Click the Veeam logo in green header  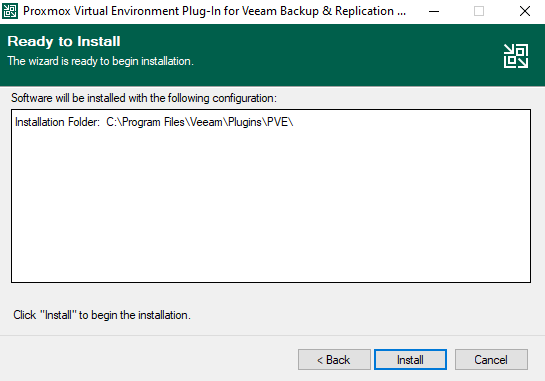click(516, 56)
